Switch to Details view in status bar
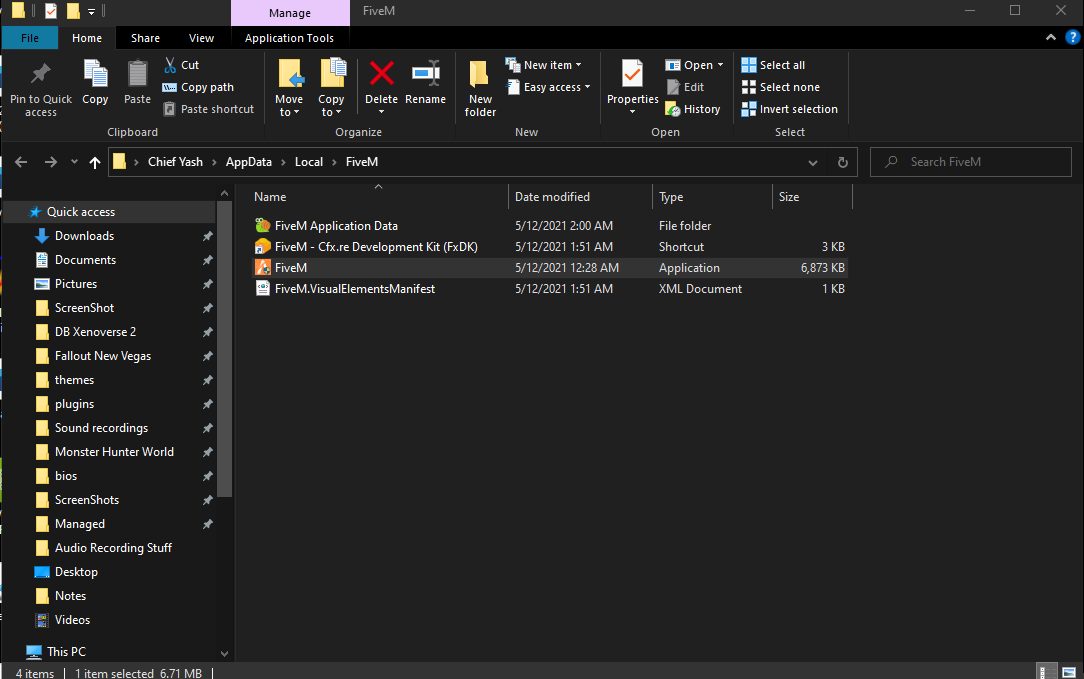Viewport: 1084px width, 679px height. click(1047, 672)
